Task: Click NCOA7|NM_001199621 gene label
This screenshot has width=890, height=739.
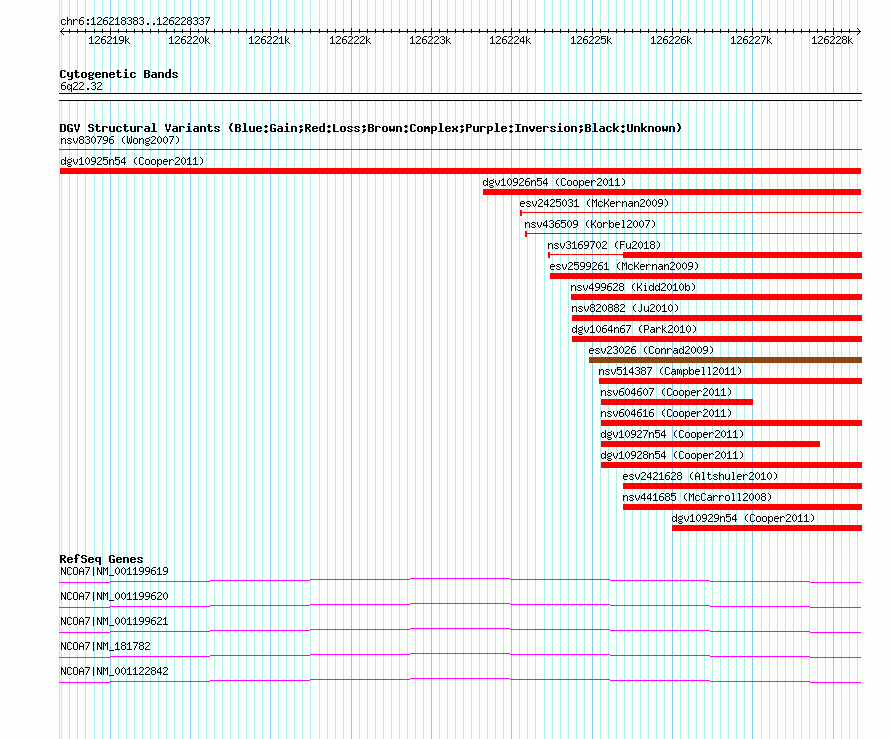Action: (x=114, y=622)
